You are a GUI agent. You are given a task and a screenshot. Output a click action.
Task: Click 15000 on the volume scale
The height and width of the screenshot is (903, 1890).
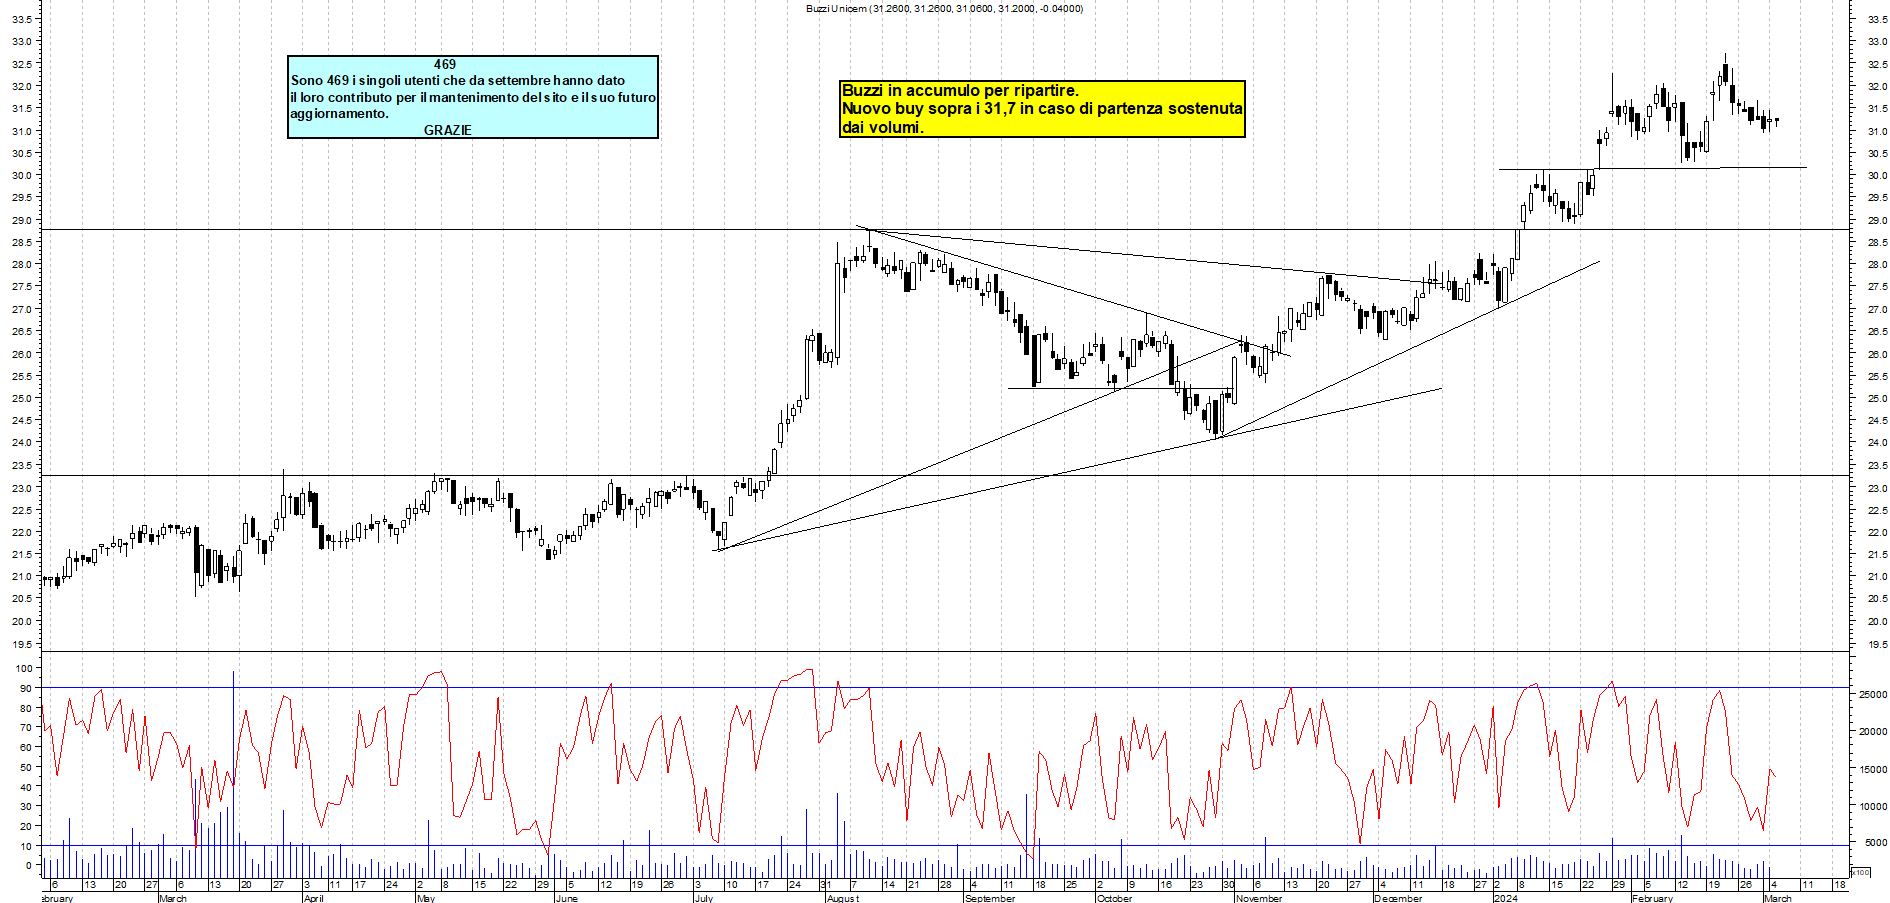[1872, 770]
